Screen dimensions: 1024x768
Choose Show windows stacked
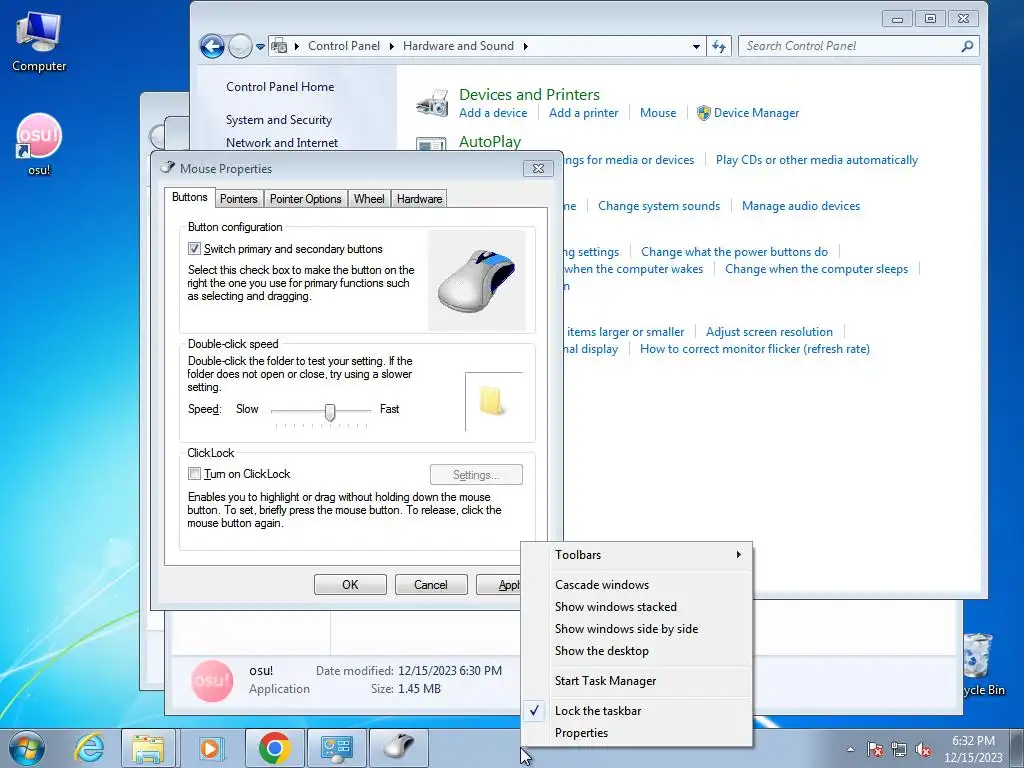[637, 607]
